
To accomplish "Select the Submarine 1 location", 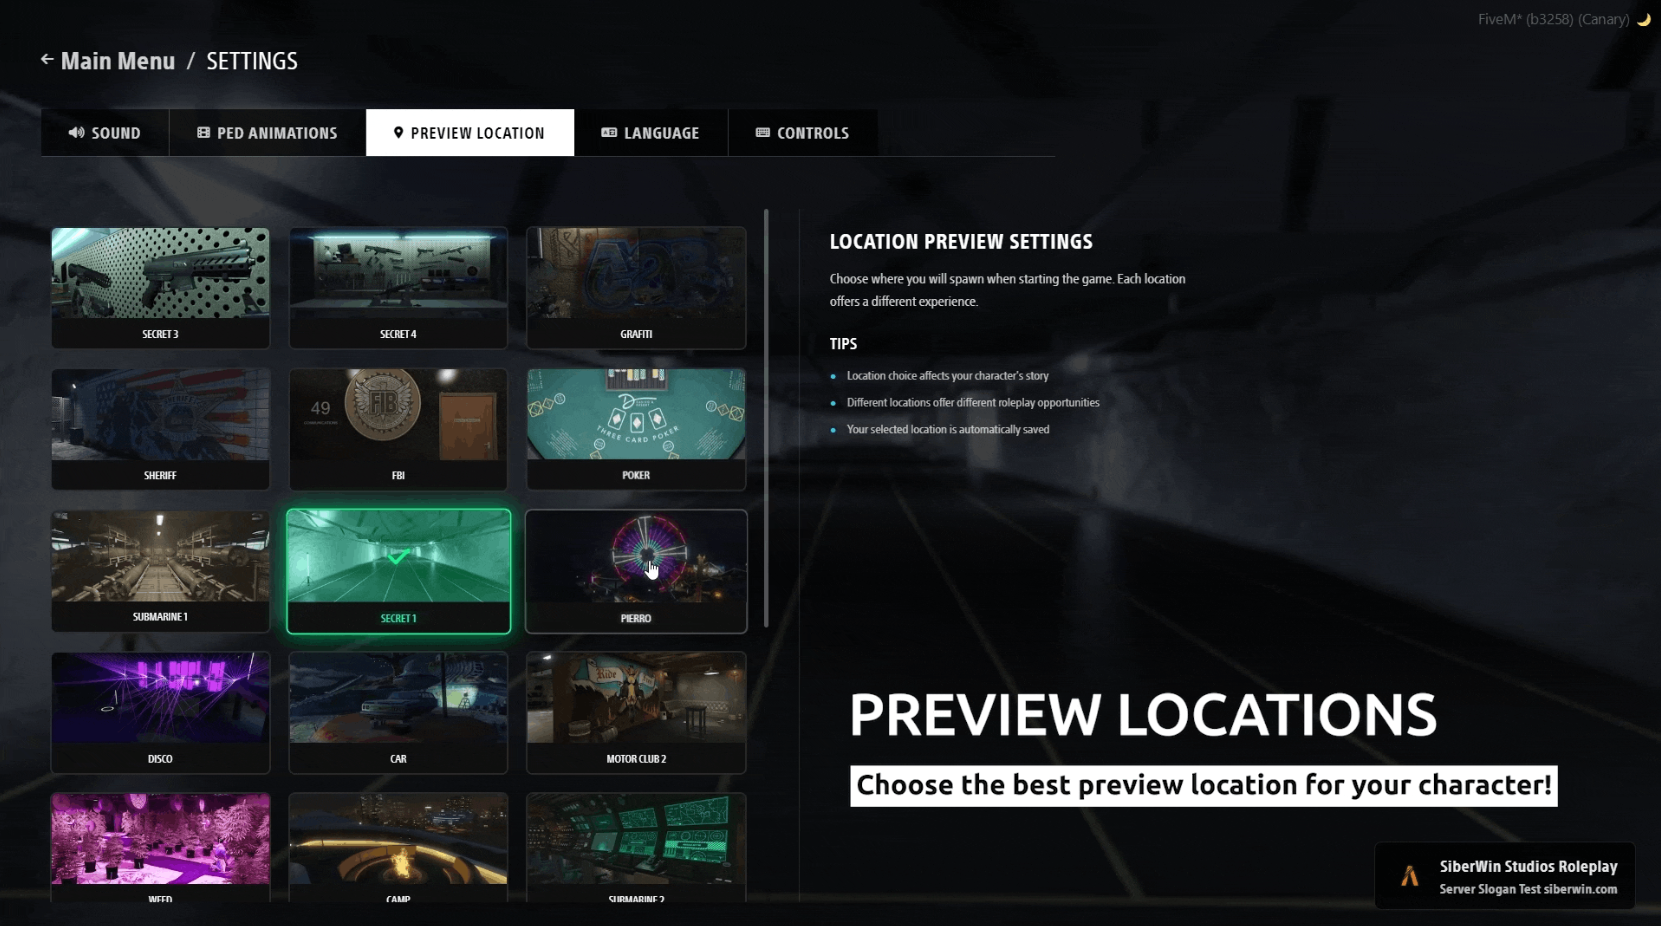I will coord(160,571).
